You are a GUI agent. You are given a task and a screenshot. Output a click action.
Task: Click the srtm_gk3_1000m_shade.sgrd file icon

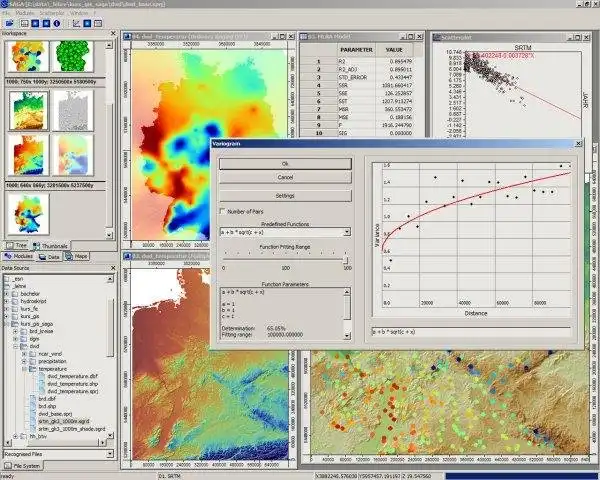click(33, 429)
